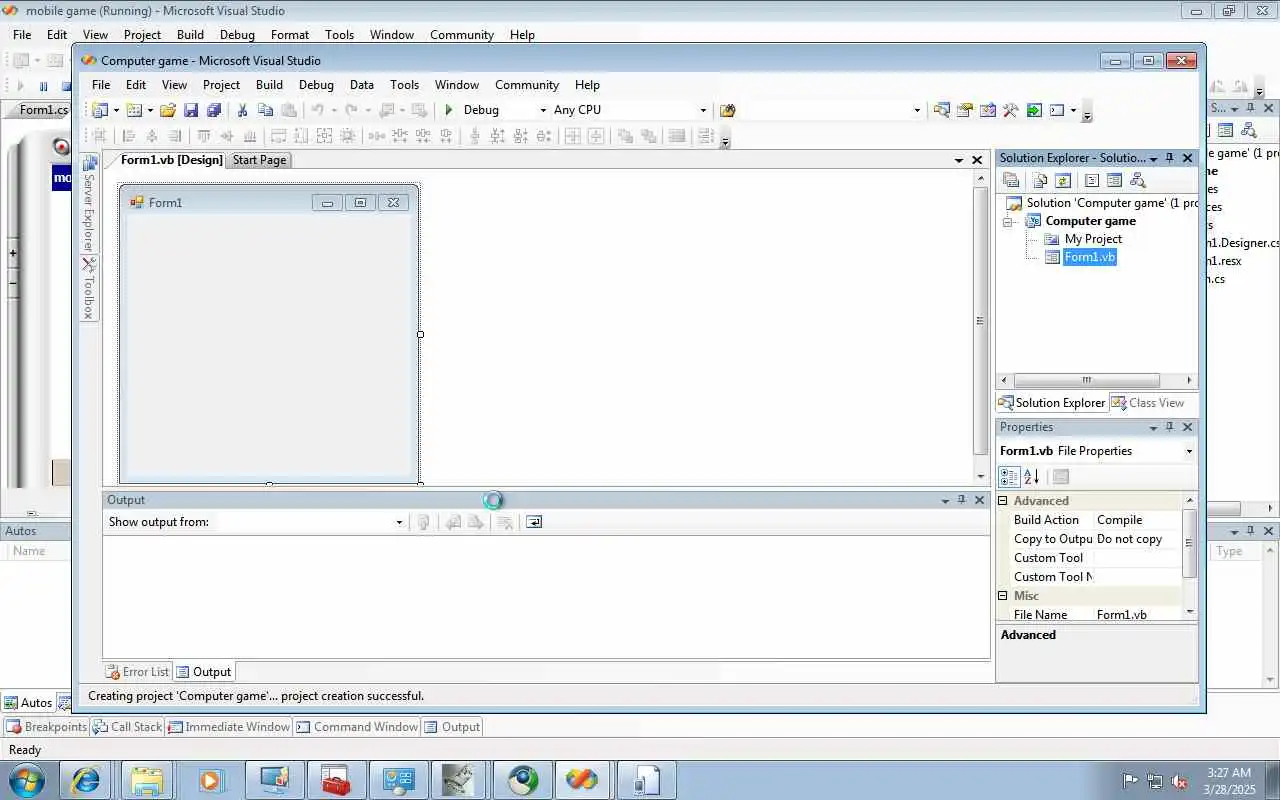Open the Form1.vb File Properties object dropdown

pyautogui.click(x=1189, y=451)
